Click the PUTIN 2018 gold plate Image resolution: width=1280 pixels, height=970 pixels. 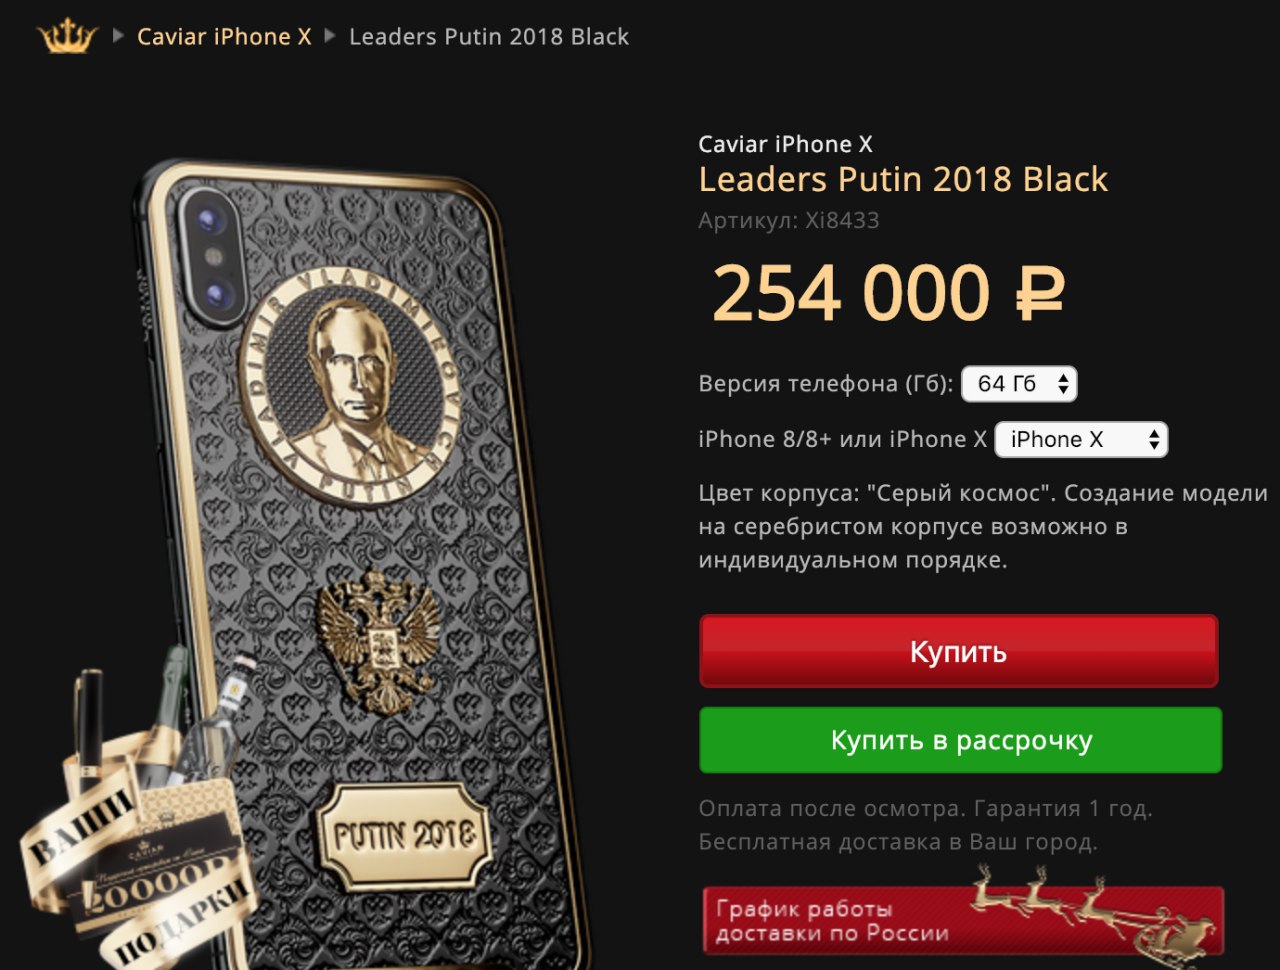coord(402,836)
